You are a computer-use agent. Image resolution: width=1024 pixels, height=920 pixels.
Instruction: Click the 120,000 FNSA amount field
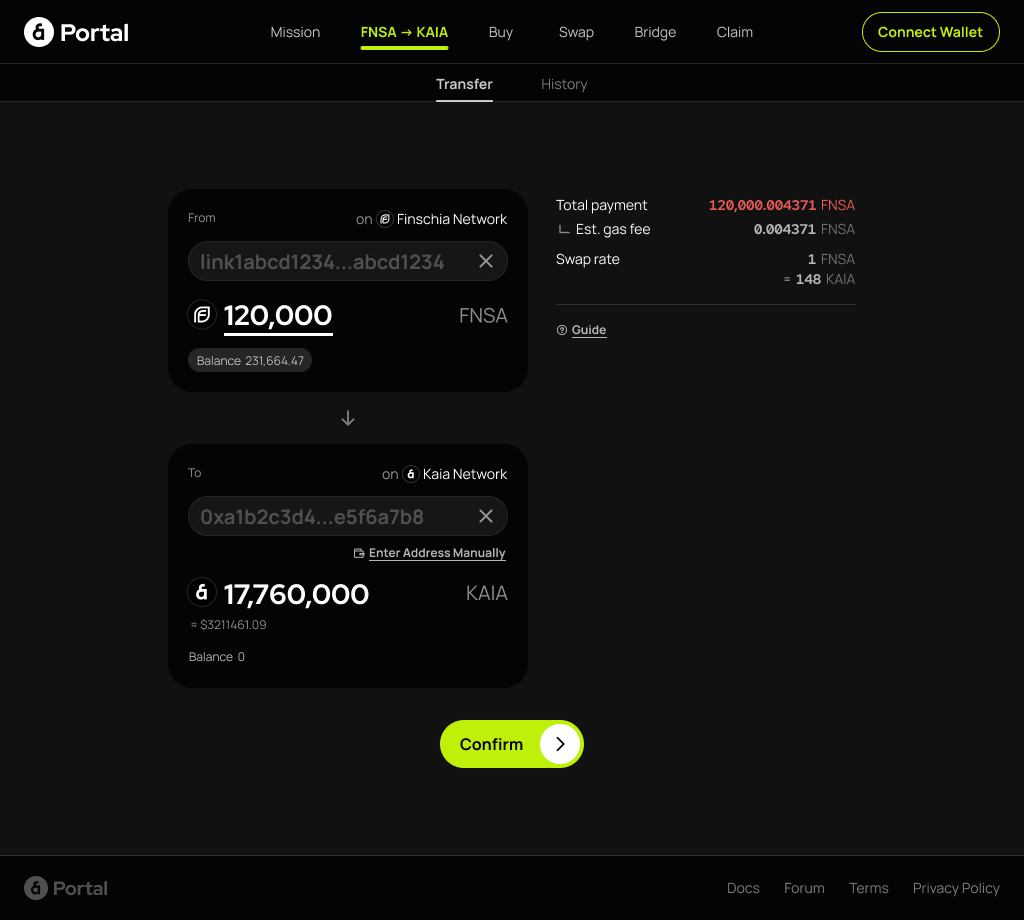coord(278,316)
